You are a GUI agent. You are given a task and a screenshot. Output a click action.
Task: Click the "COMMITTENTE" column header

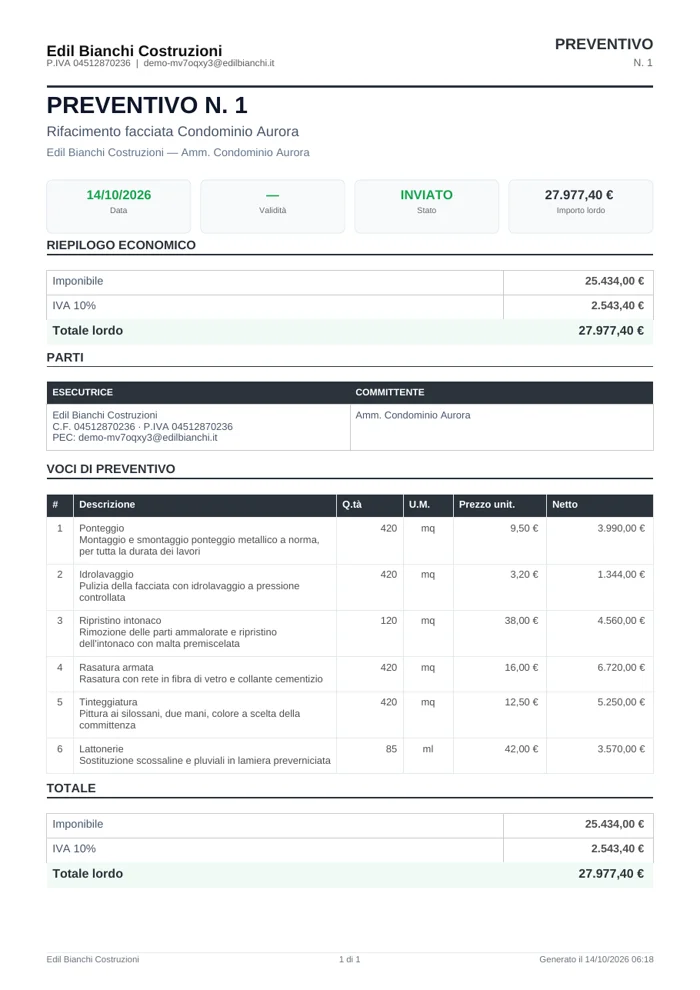[389, 392]
